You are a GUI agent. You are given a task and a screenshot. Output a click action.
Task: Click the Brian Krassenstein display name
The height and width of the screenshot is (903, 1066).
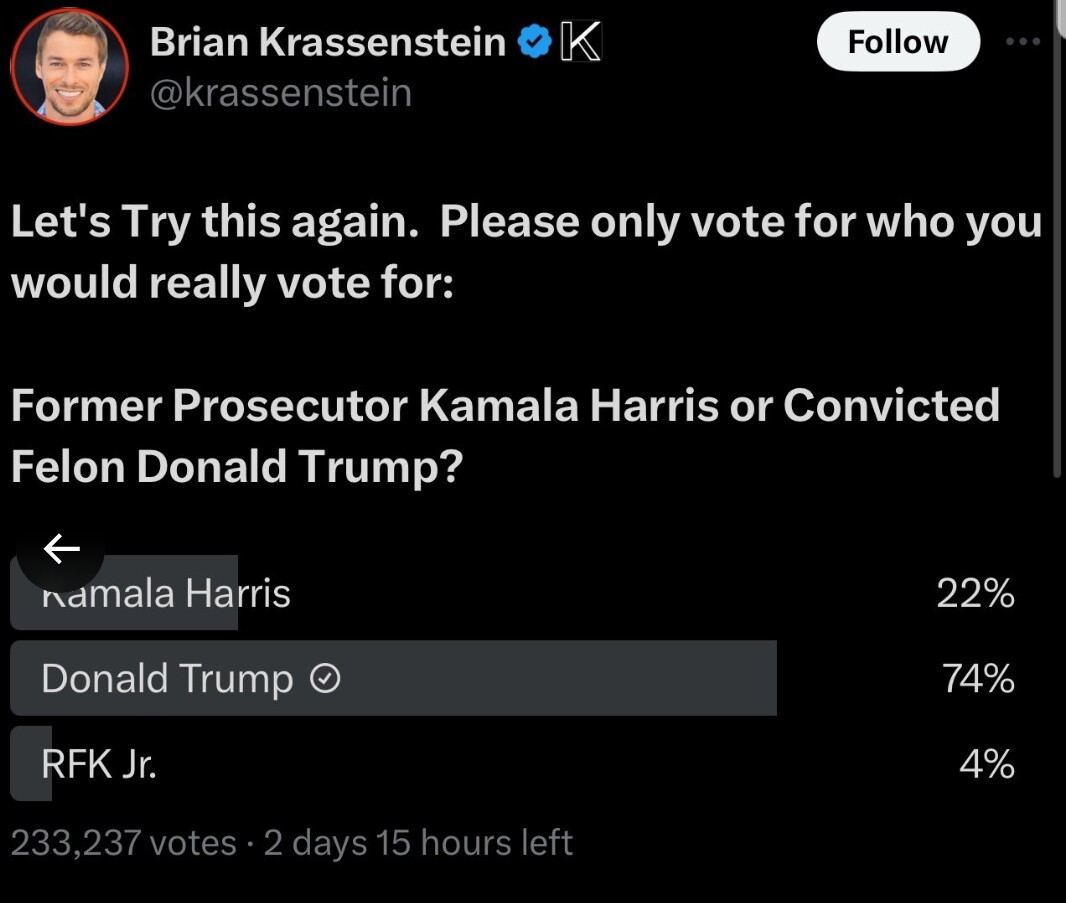point(327,41)
